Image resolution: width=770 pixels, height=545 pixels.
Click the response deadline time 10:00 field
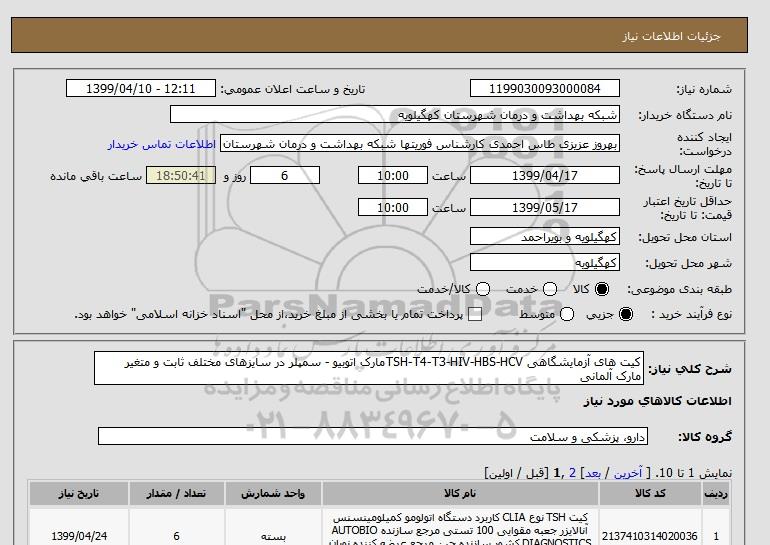click(393, 175)
